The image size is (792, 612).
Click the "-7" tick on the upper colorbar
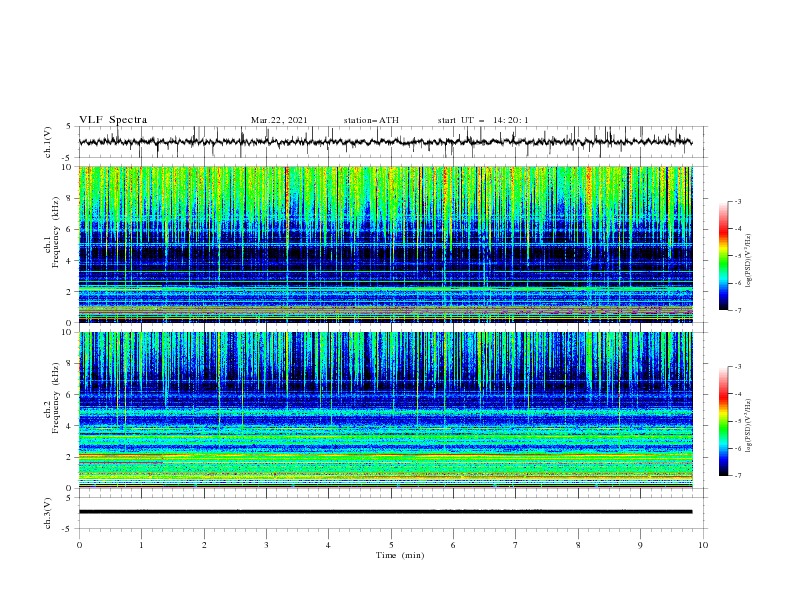coord(738,310)
